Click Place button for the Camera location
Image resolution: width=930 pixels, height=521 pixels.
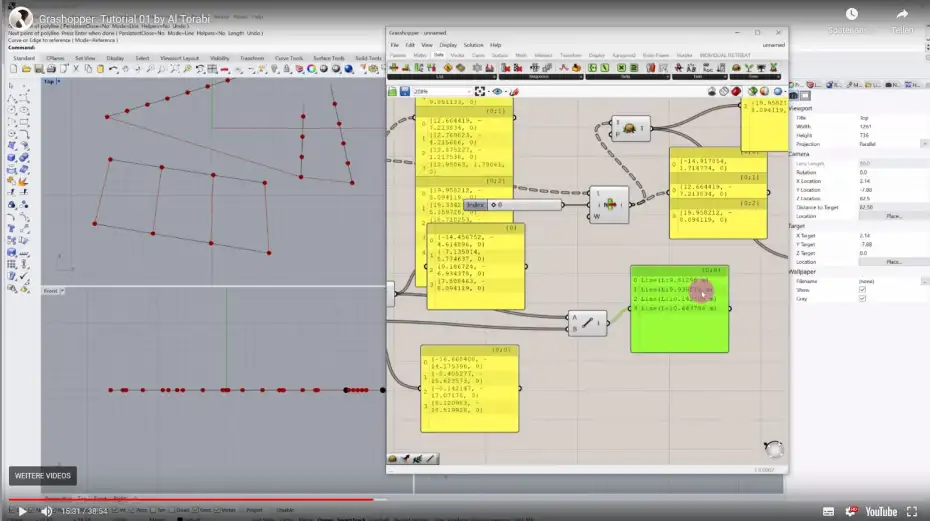point(894,216)
